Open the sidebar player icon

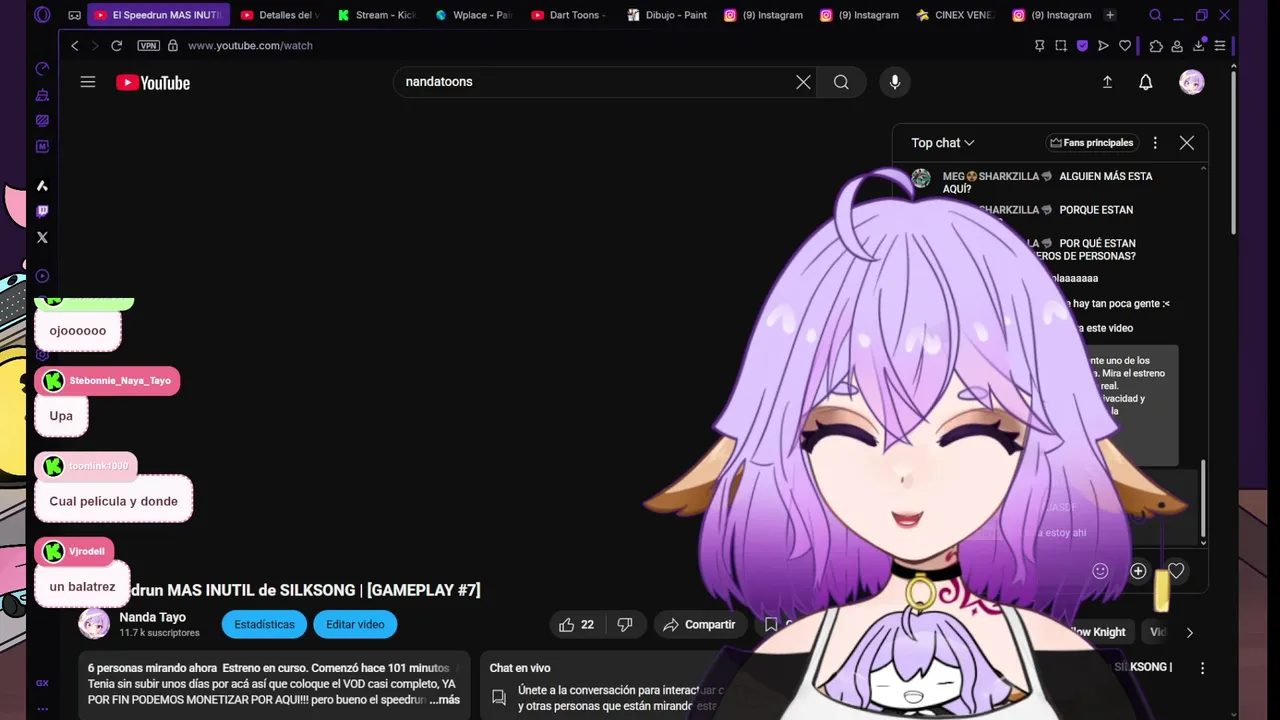click(42, 276)
